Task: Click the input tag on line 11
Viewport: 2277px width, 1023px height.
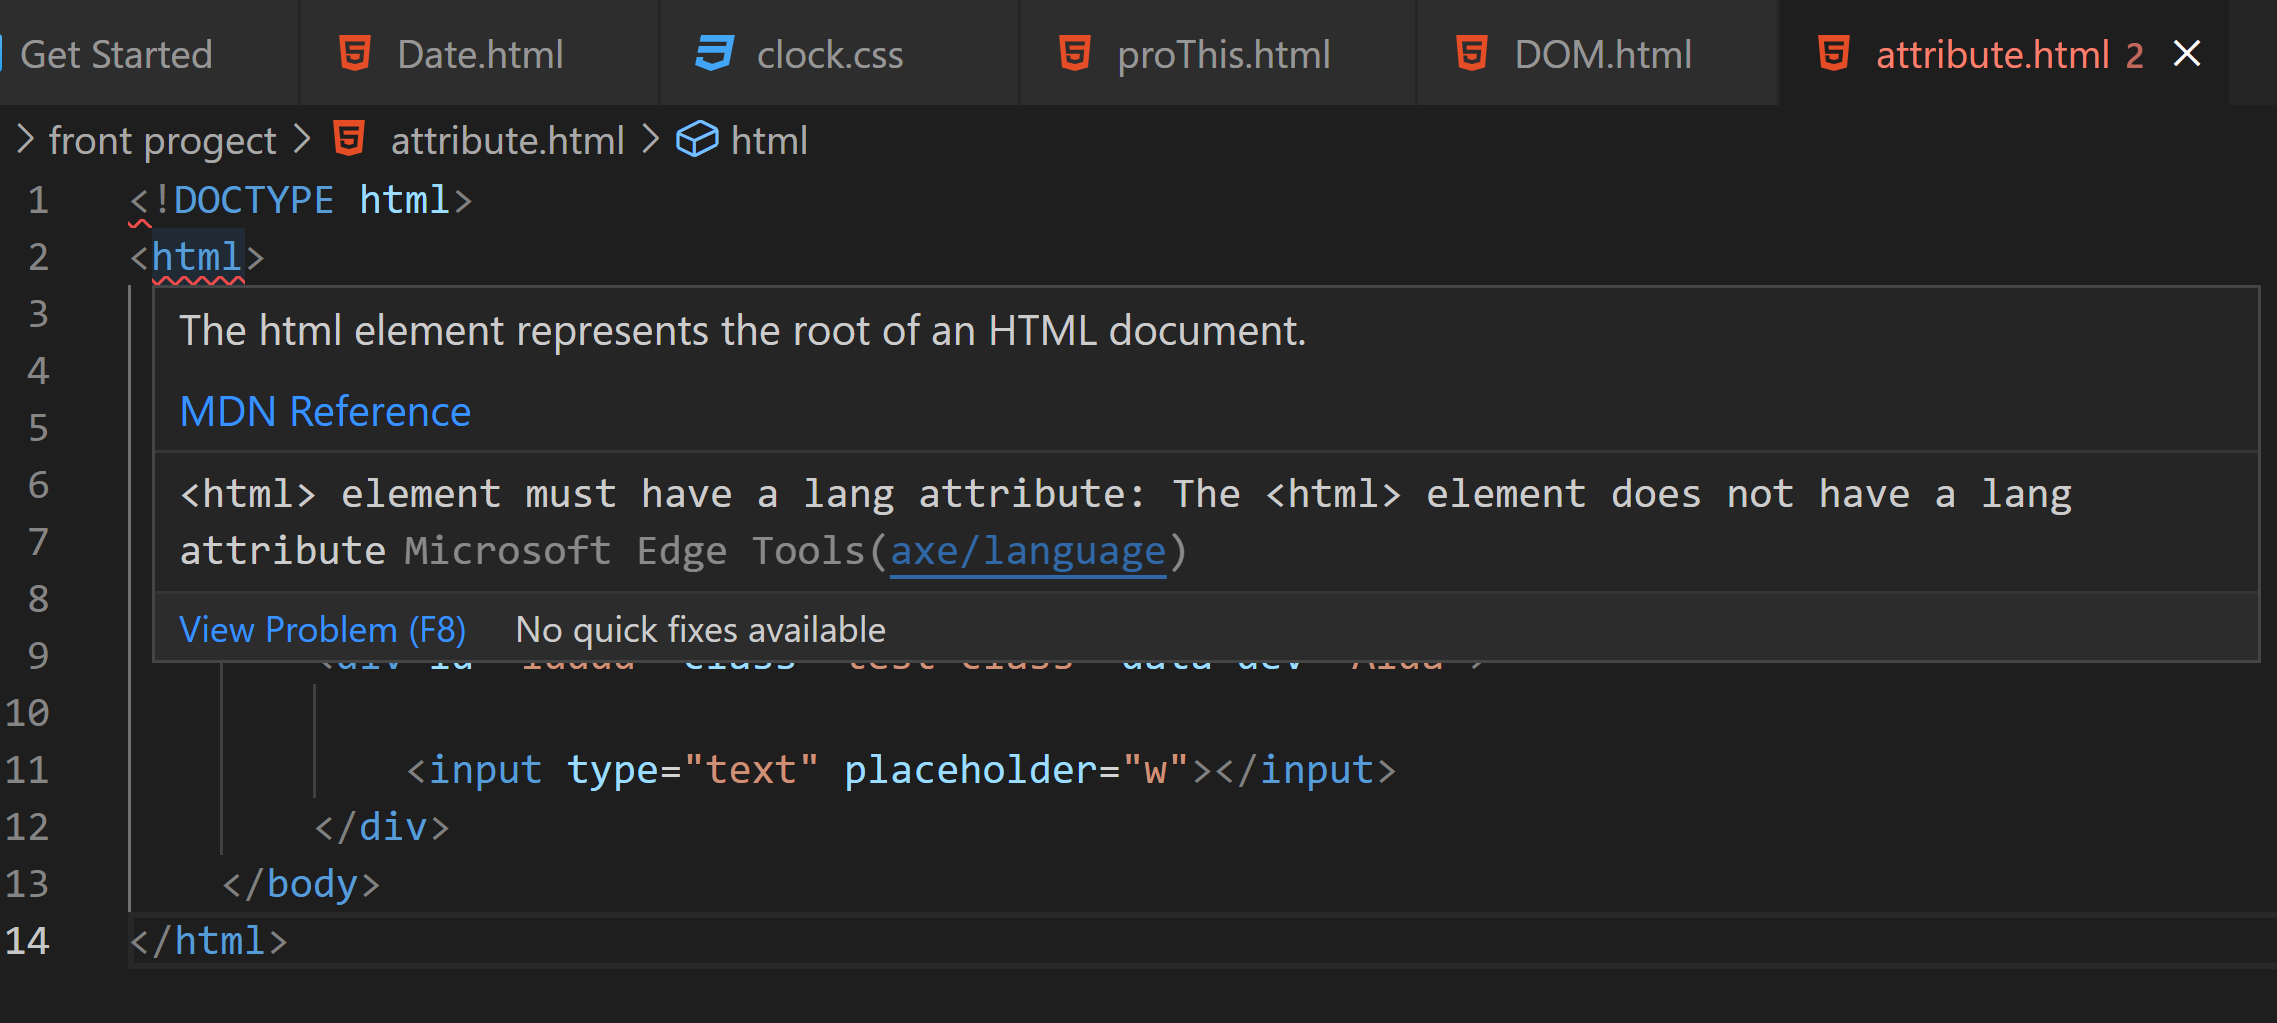Action: point(485,770)
